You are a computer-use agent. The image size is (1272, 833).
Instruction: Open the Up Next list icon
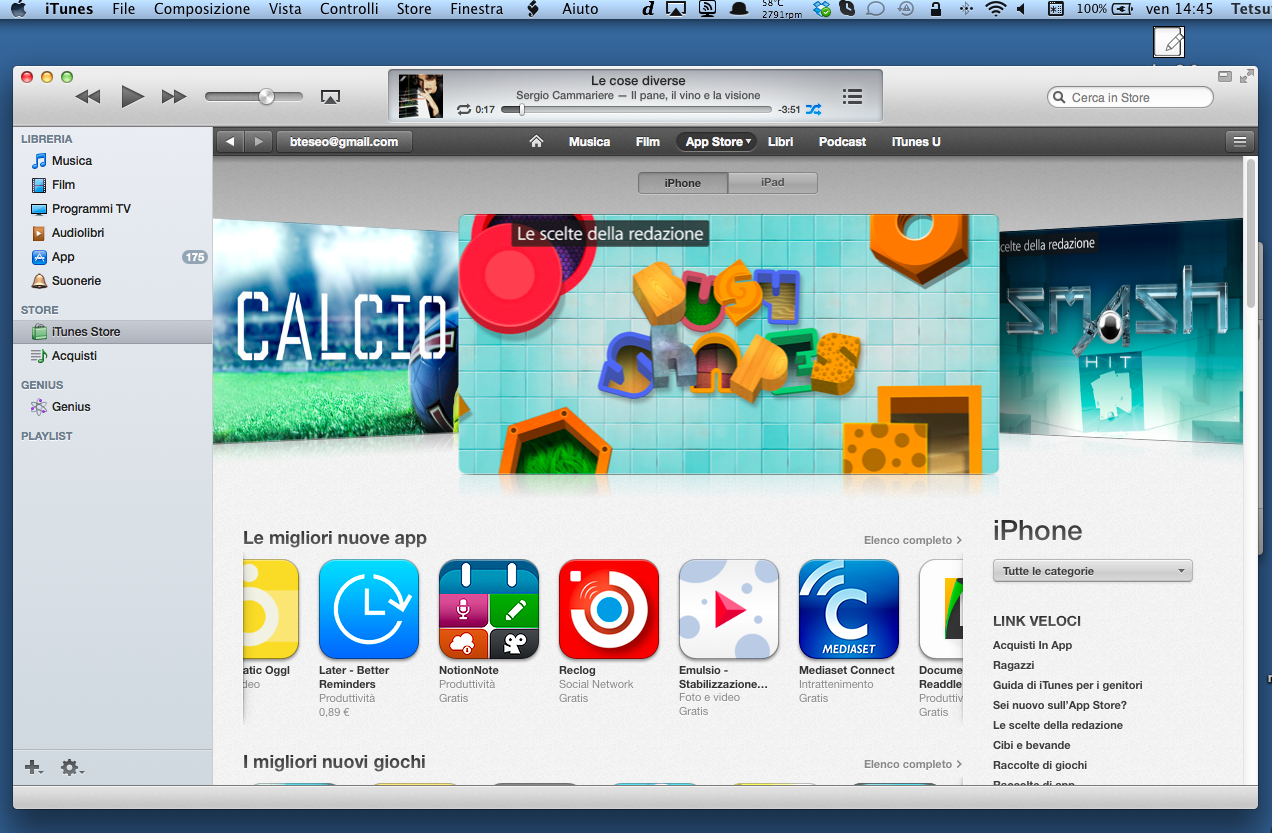[852, 96]
